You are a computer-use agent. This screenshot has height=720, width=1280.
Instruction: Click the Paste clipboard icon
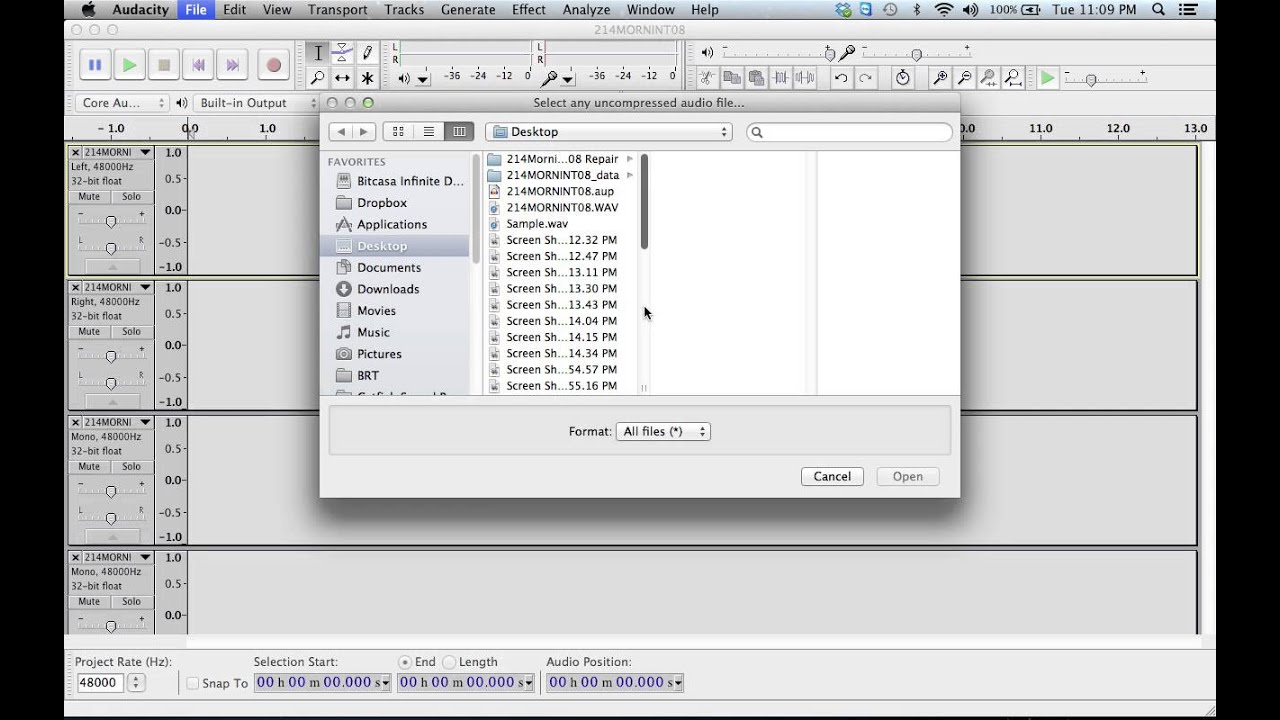[756, 77]
